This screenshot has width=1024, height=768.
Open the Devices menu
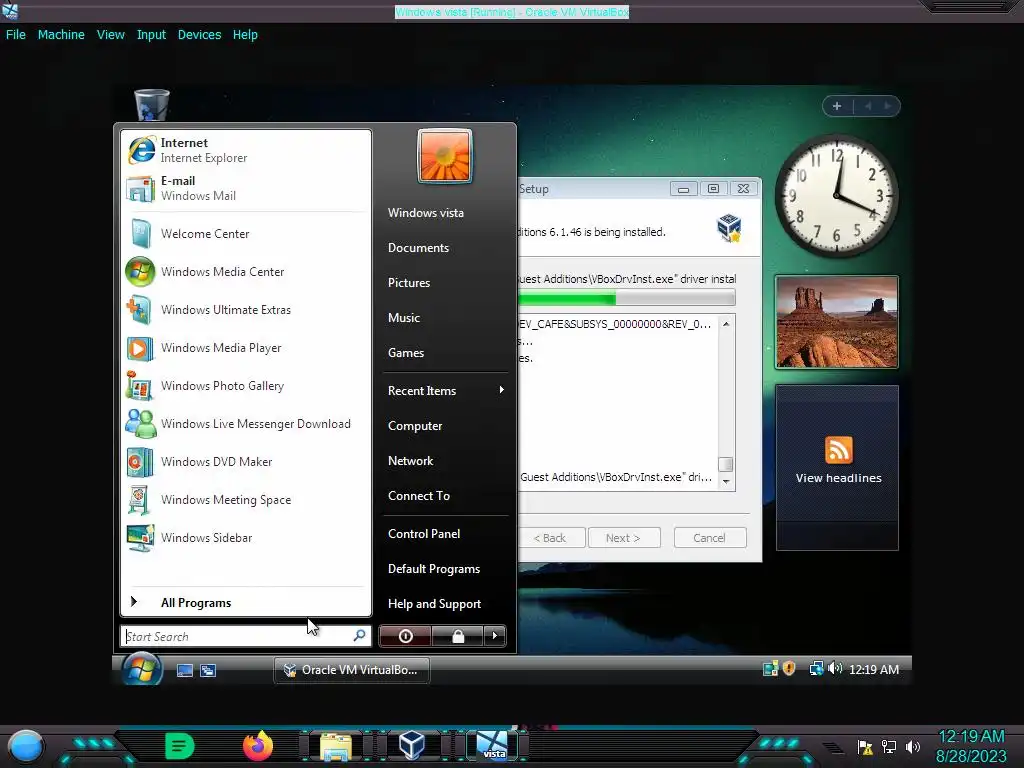199,35
